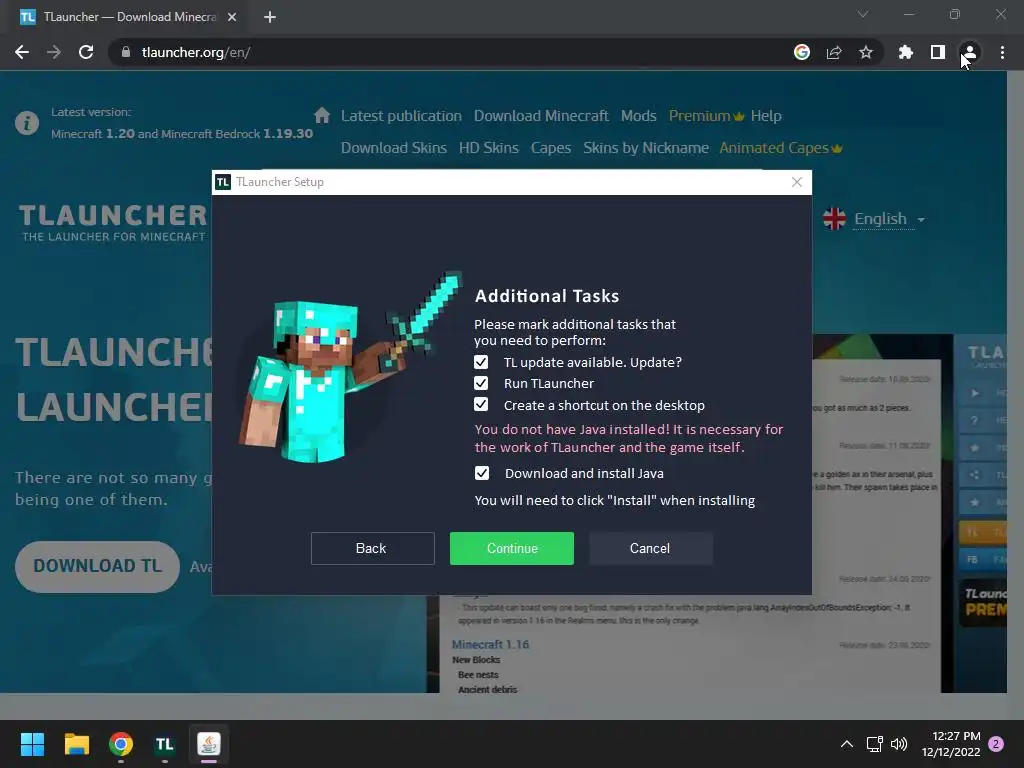Open Skins by Nickname link
This screenshot has width=1024, height=768.
[x=646, y=148]
